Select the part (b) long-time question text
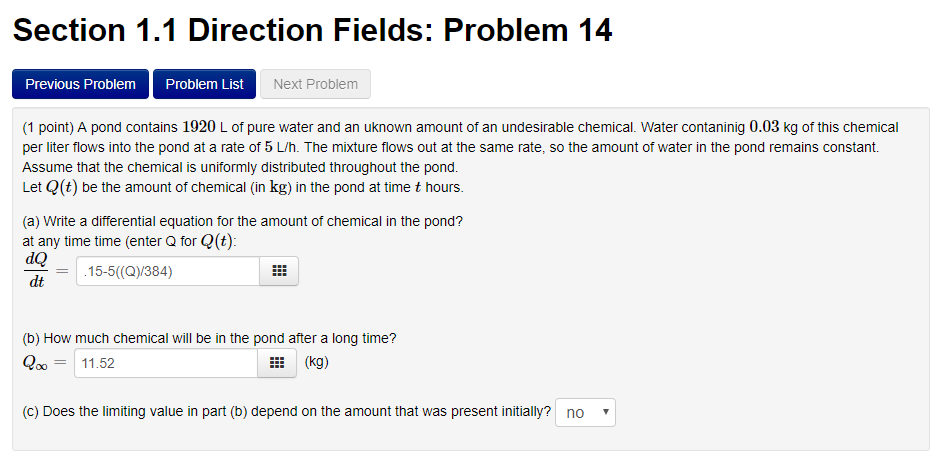Viewport: 942px width, 466px height. tap(209, 338)
